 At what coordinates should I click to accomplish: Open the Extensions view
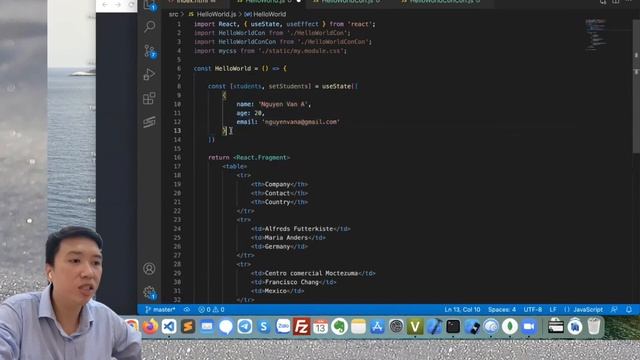pyautogui.click(x=149, y=98)
